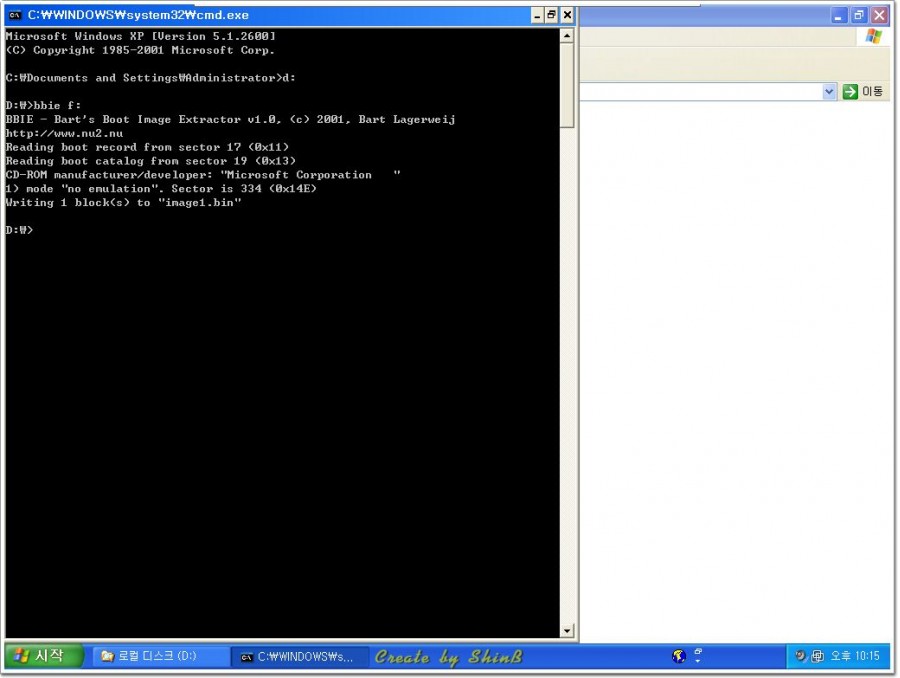Switch to C:\WINDOWS\s... taskbar button
900x678 pixels.
click(x=300, y=656)
